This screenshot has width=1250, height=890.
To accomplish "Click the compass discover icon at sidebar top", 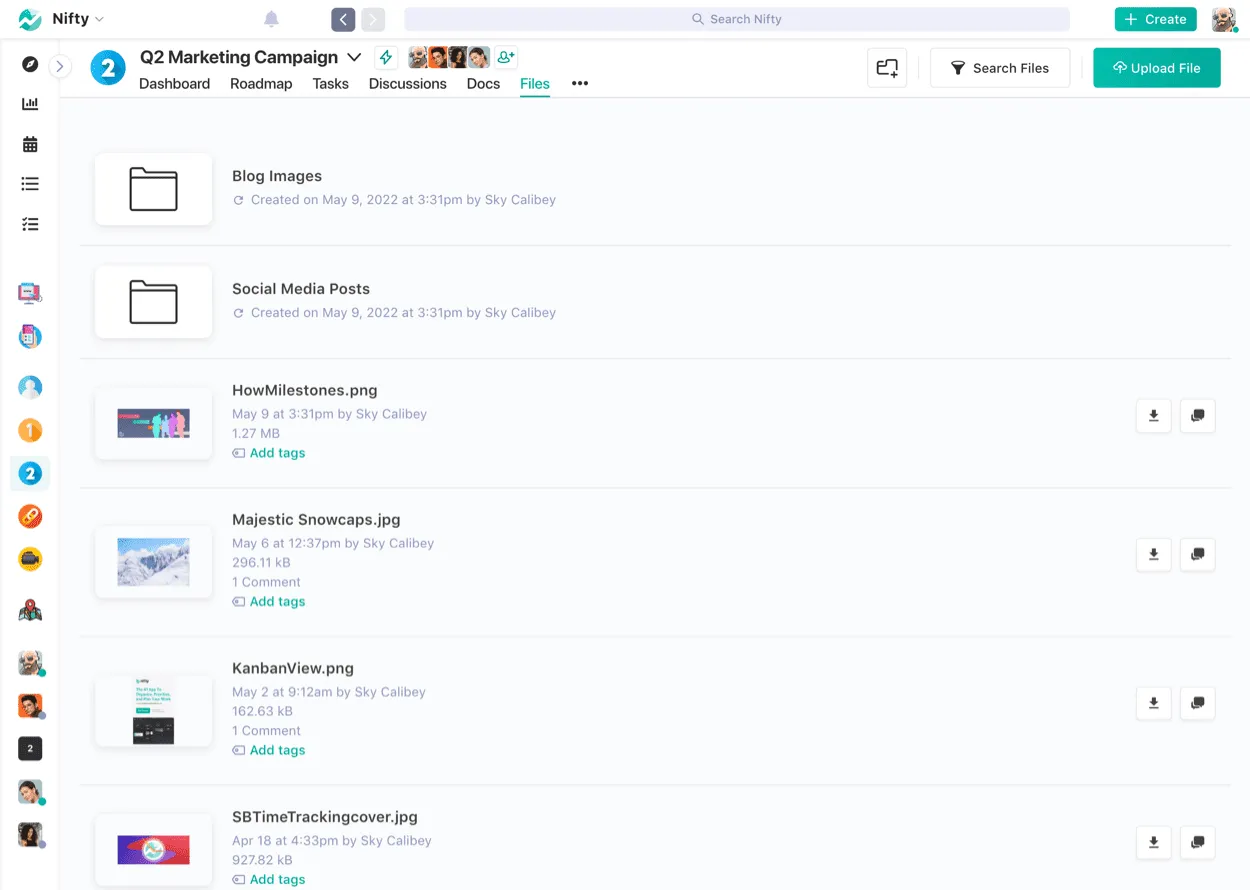I will coord(29,63).
